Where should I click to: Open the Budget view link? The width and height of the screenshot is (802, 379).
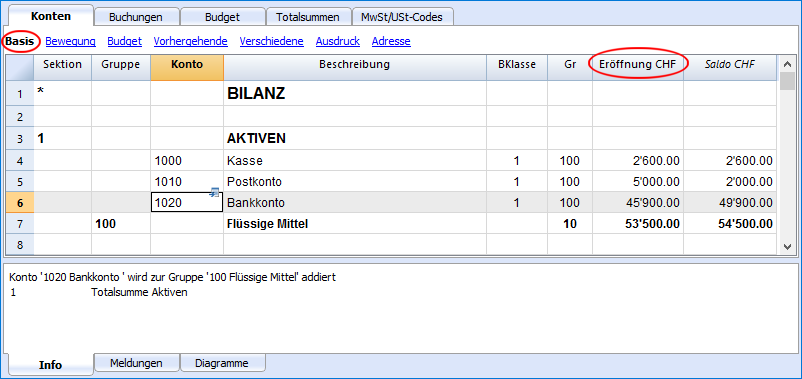[x=125, y=41]
